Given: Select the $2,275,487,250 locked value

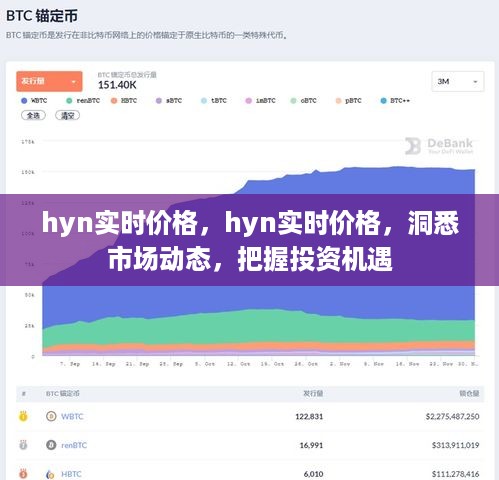Looking at the screenshot, I should [x=452, y=416].
